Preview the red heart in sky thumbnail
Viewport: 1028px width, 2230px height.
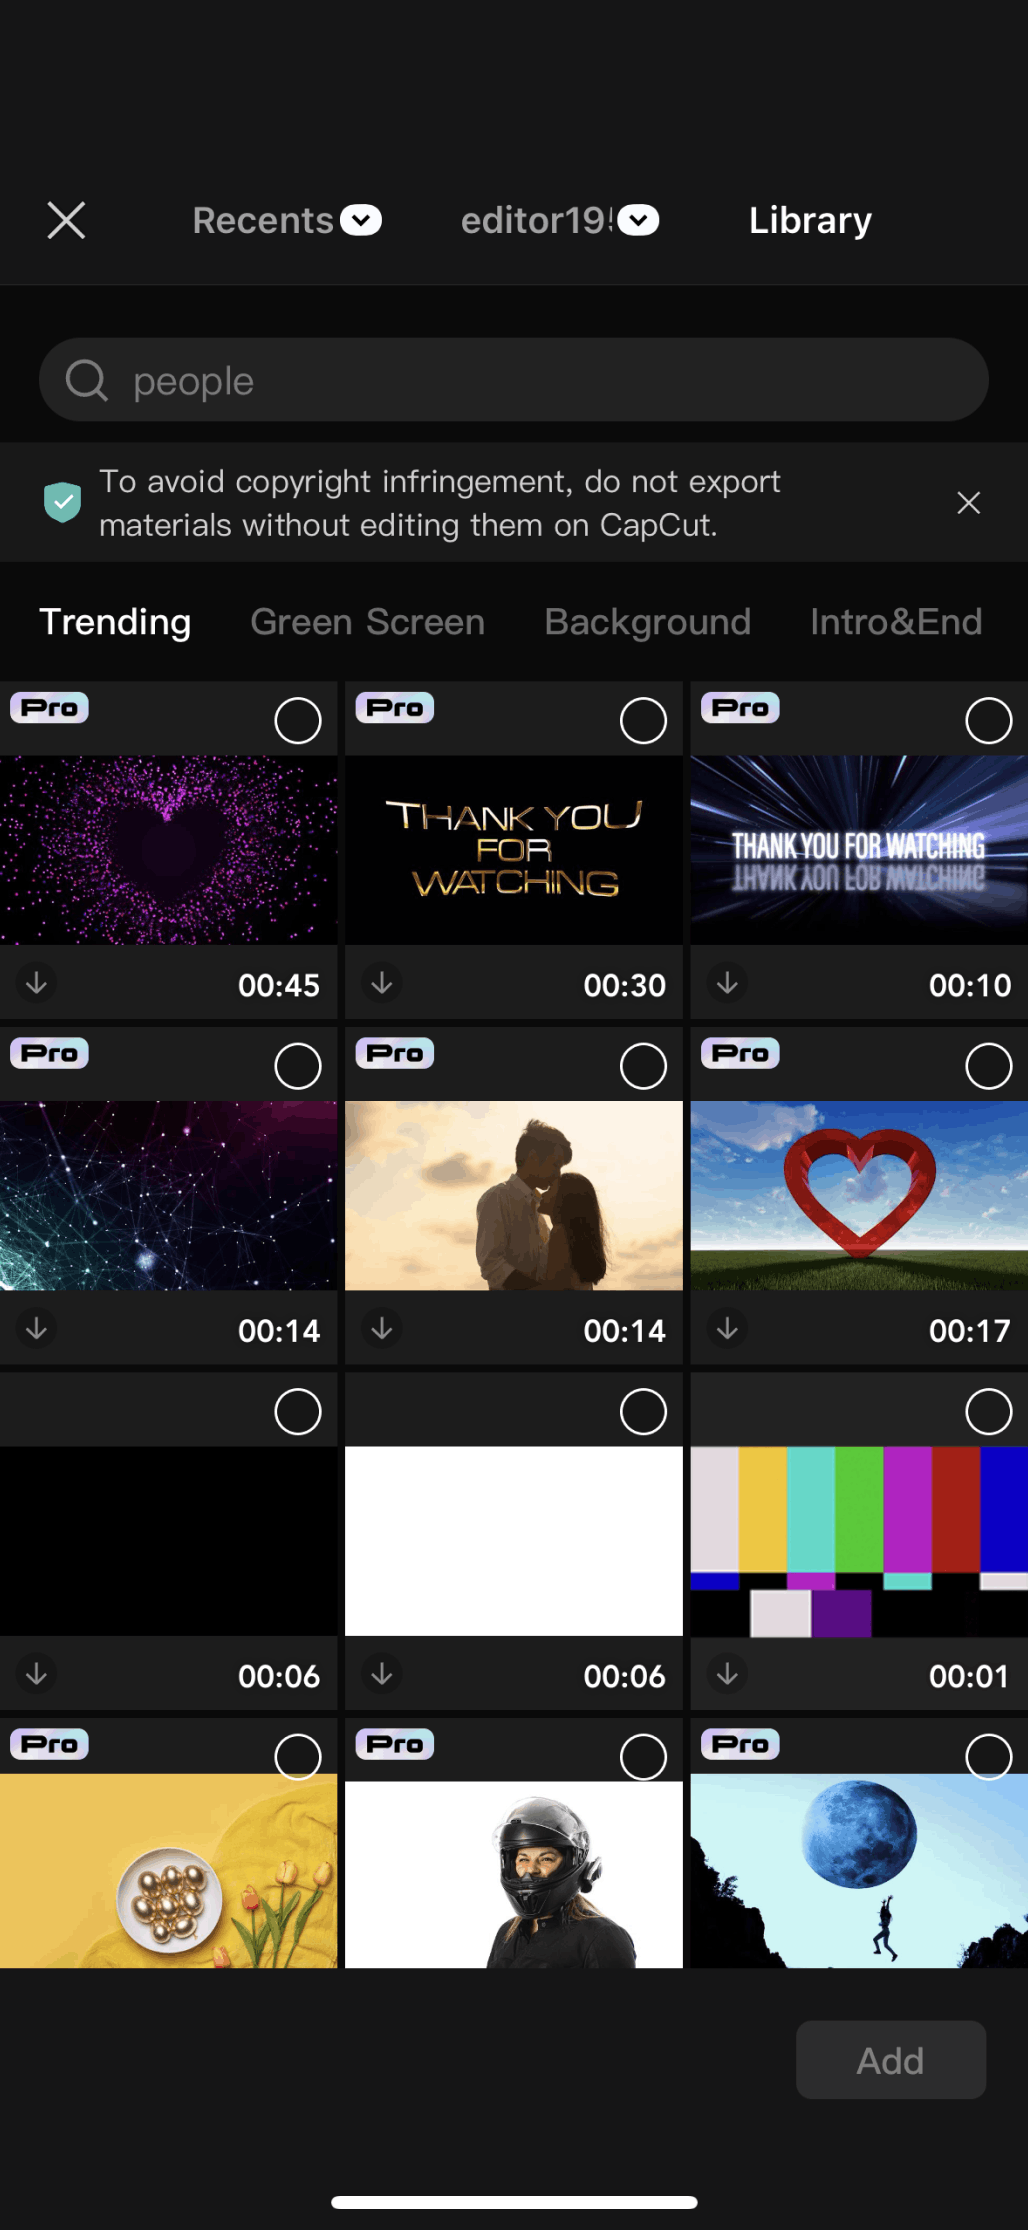click(859, 1196)
